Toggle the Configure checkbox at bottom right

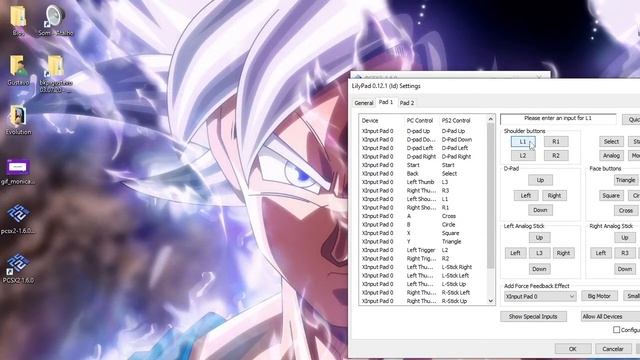[x=616, y=330]
